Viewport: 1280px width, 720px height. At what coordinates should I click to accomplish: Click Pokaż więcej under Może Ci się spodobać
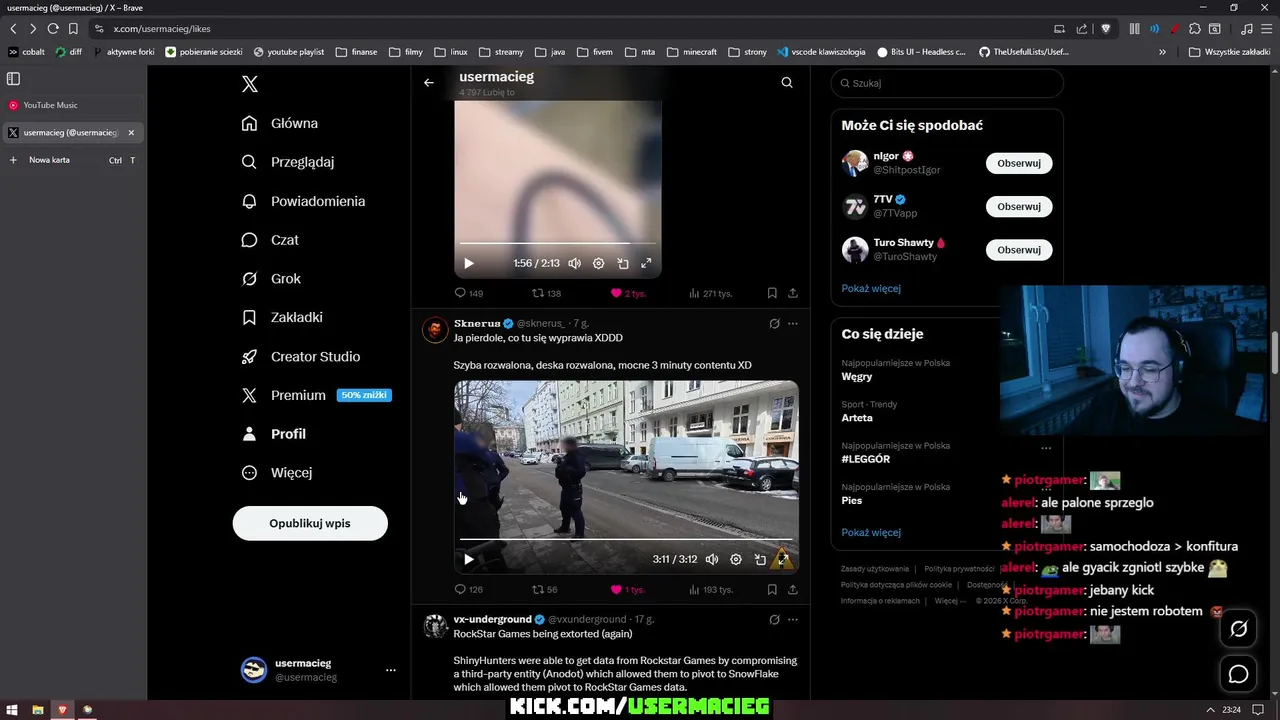(871, 288)
